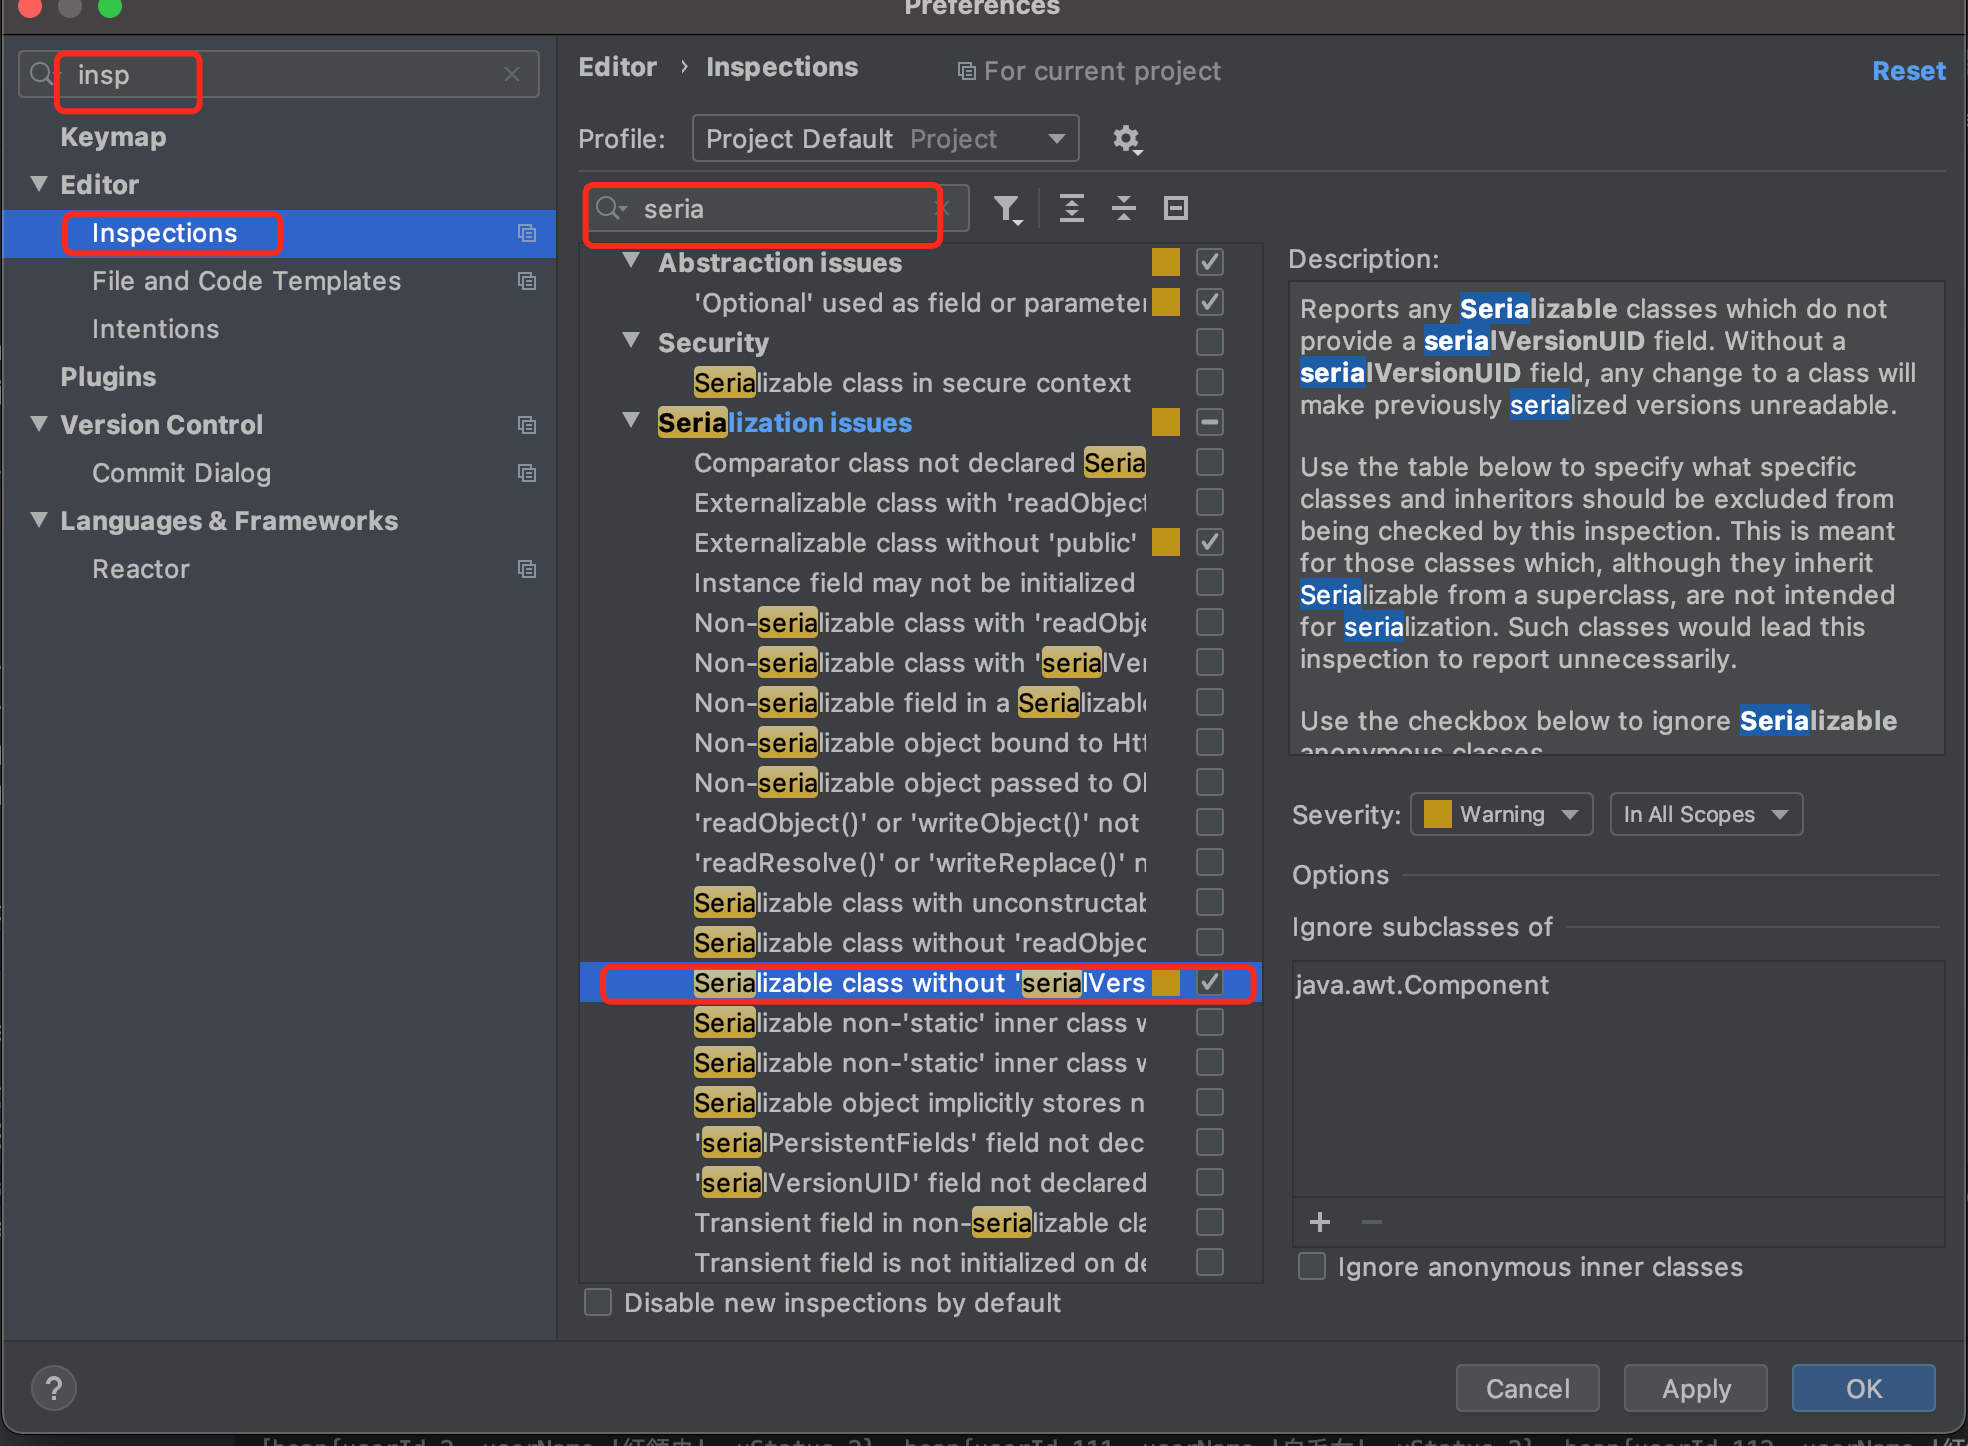
Task: Collapse the Languages & Frameworks tree node
Action: click(x=39, y=520)
